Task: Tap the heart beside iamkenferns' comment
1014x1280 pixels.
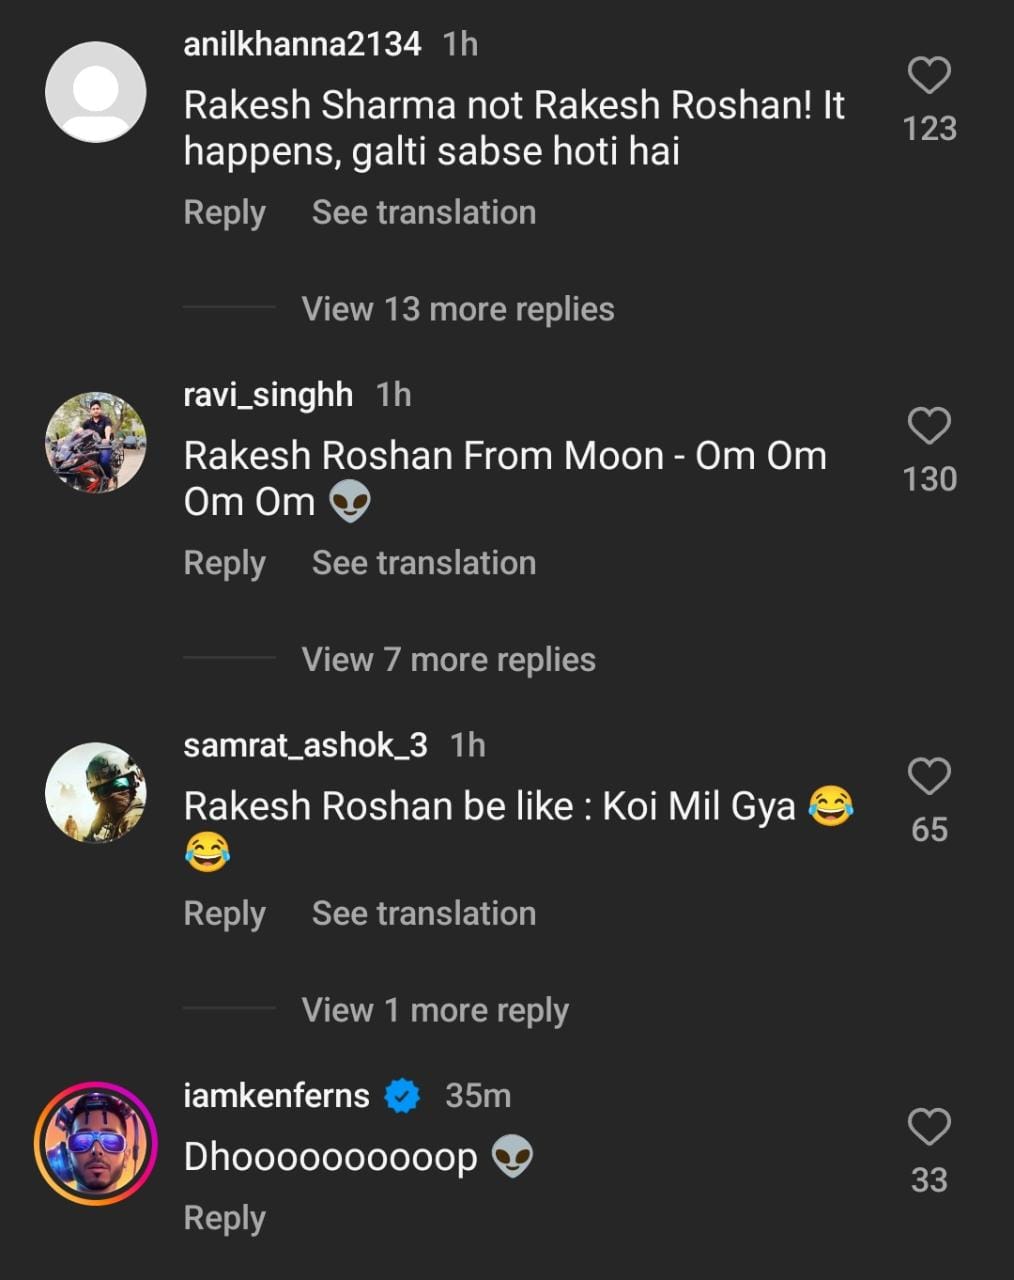Action: pyautogui.click(x=929, y=1127)
